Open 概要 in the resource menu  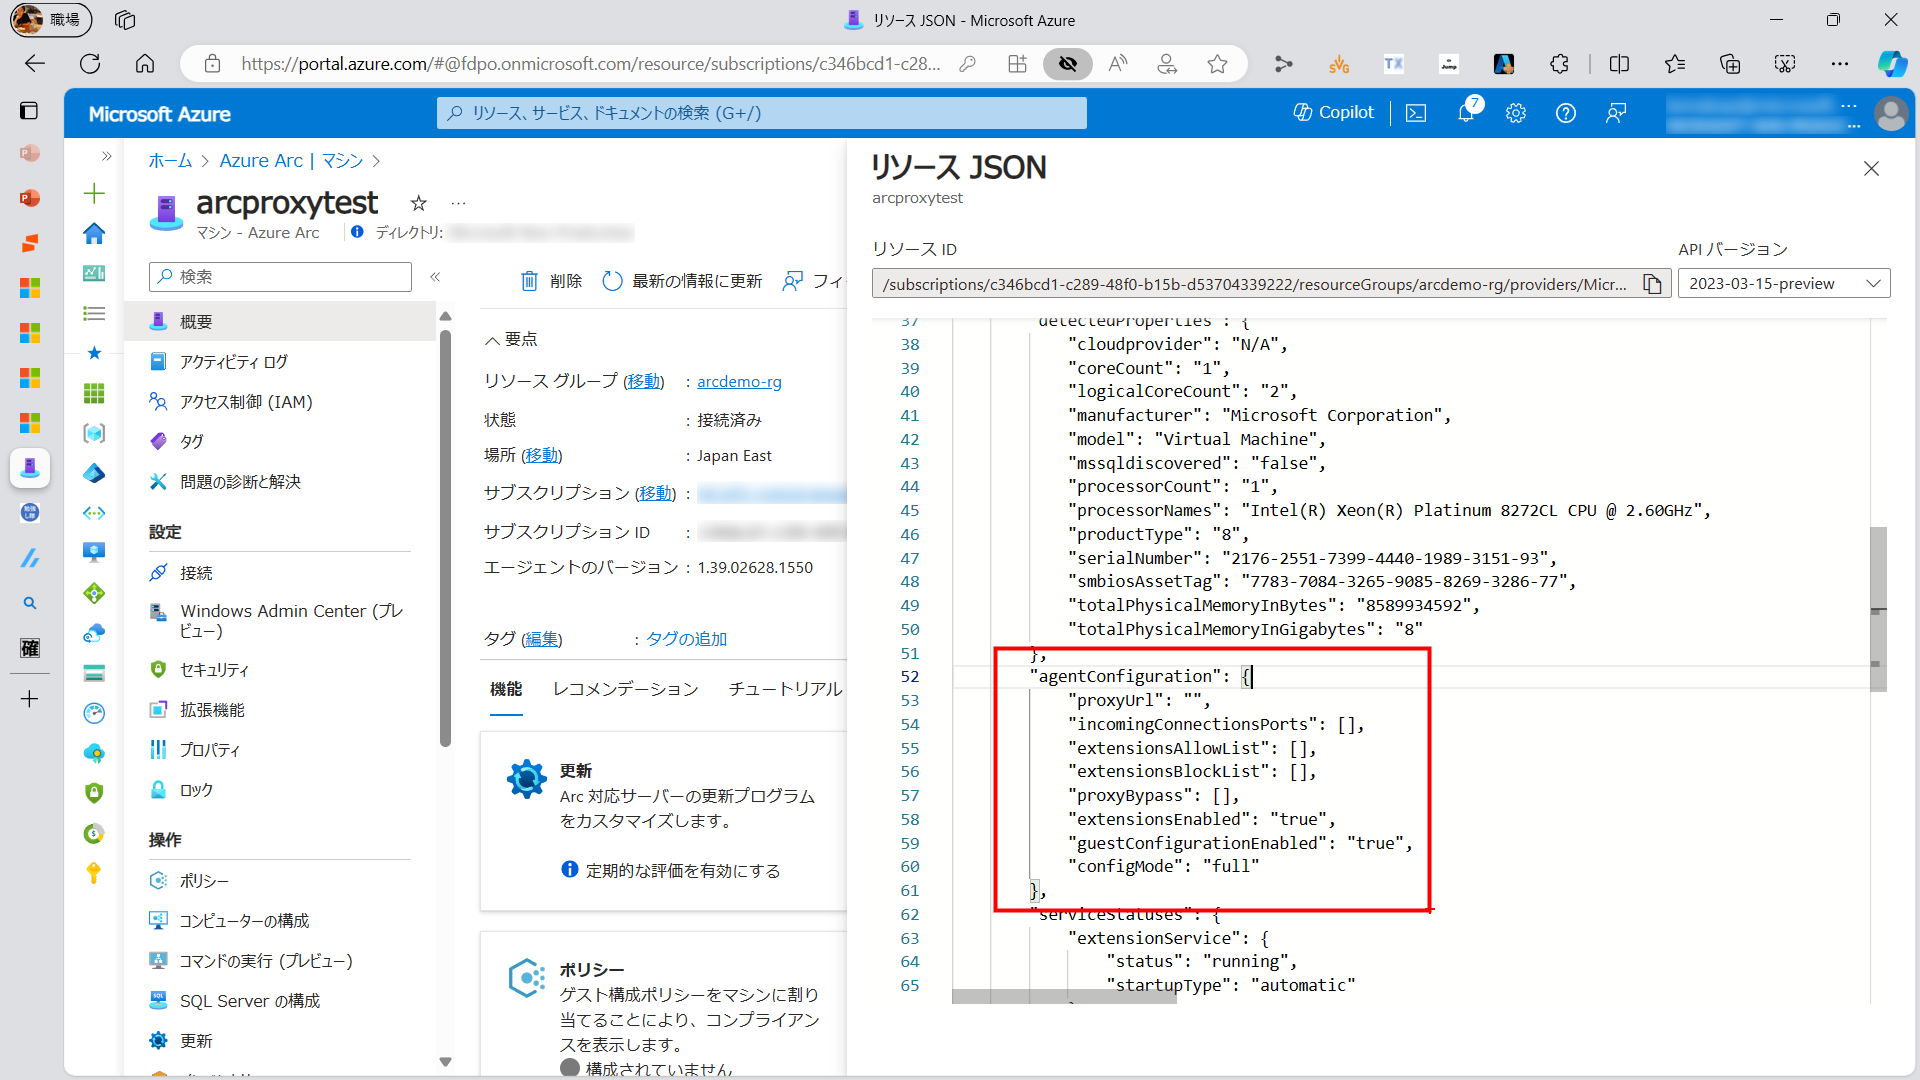click(x=281, y=321)
